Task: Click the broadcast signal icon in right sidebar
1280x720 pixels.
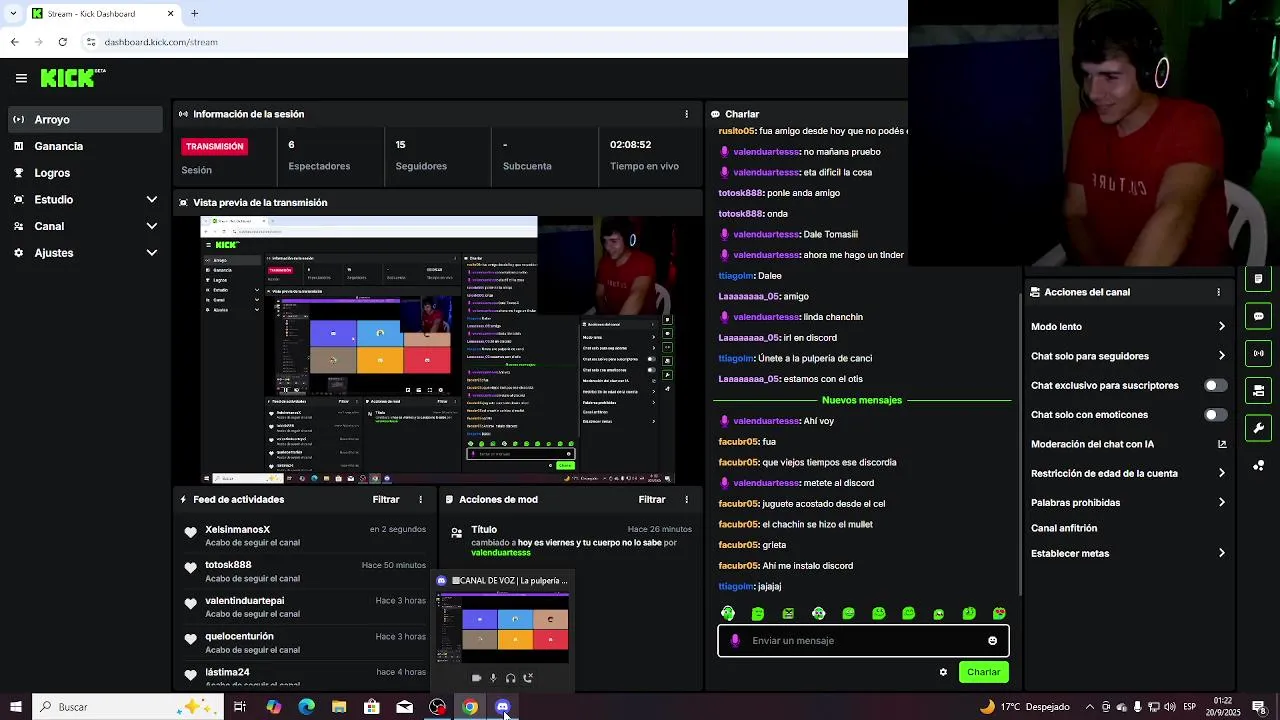Action: [x=1258, y=353]
